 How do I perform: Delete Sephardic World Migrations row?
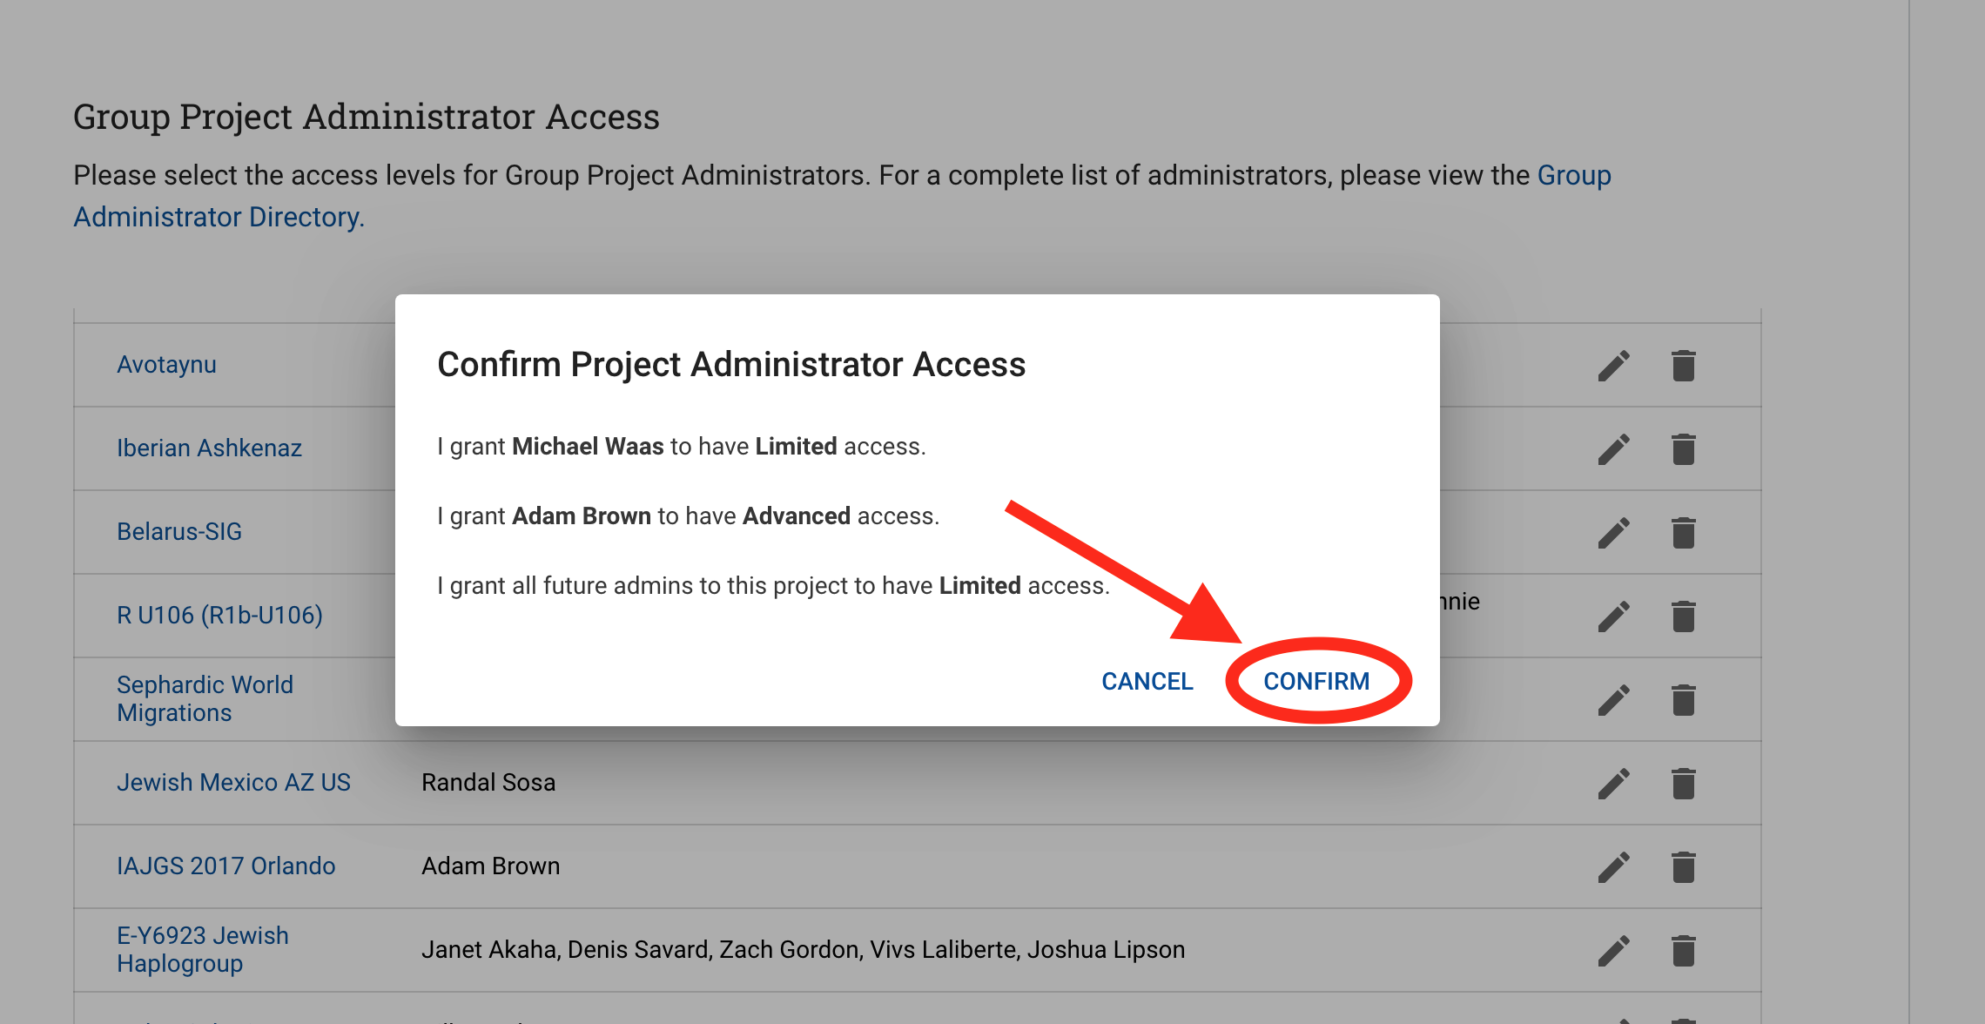point(1683,700)
